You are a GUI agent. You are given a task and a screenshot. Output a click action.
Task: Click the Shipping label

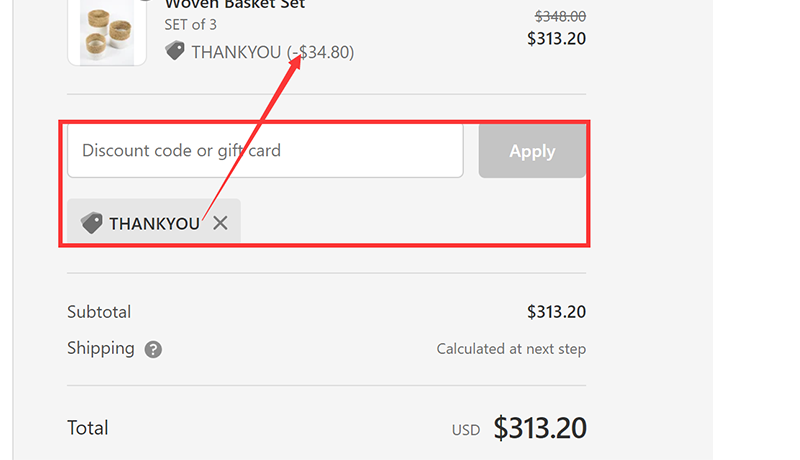tap(100, 348)
